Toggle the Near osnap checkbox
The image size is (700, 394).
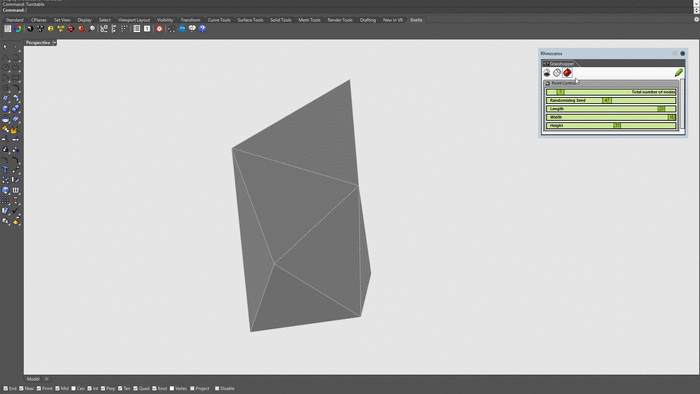tap(21, 389)
